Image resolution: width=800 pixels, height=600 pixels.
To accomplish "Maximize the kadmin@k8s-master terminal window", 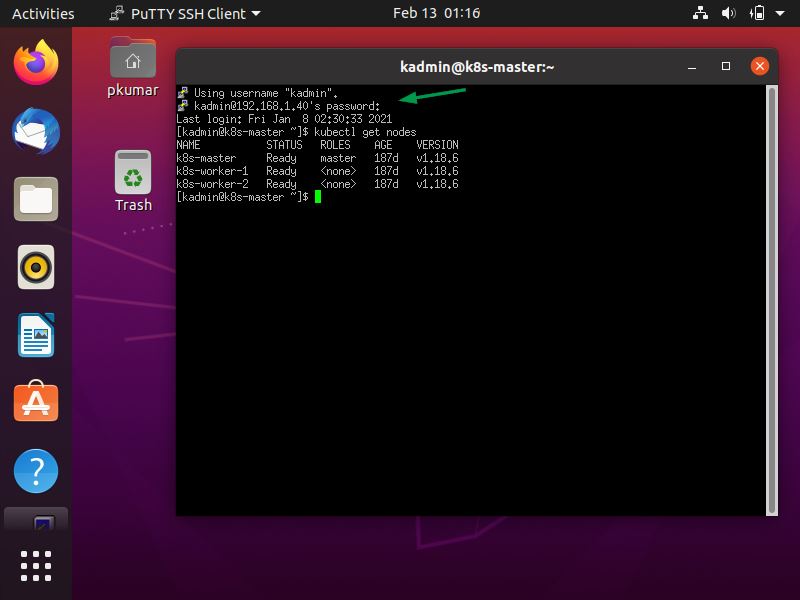I will click(x=725, y=66).
